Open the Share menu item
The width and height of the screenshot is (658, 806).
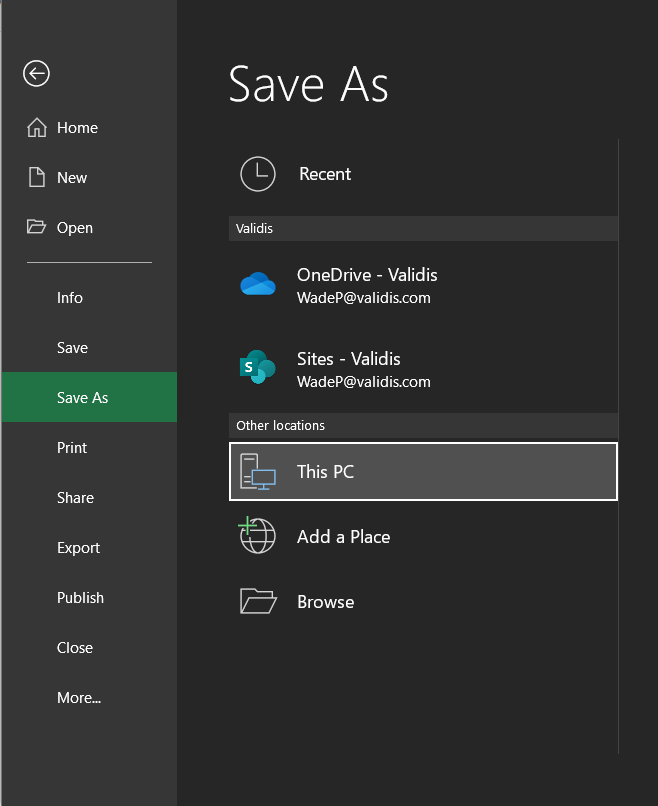coord(75,497)
